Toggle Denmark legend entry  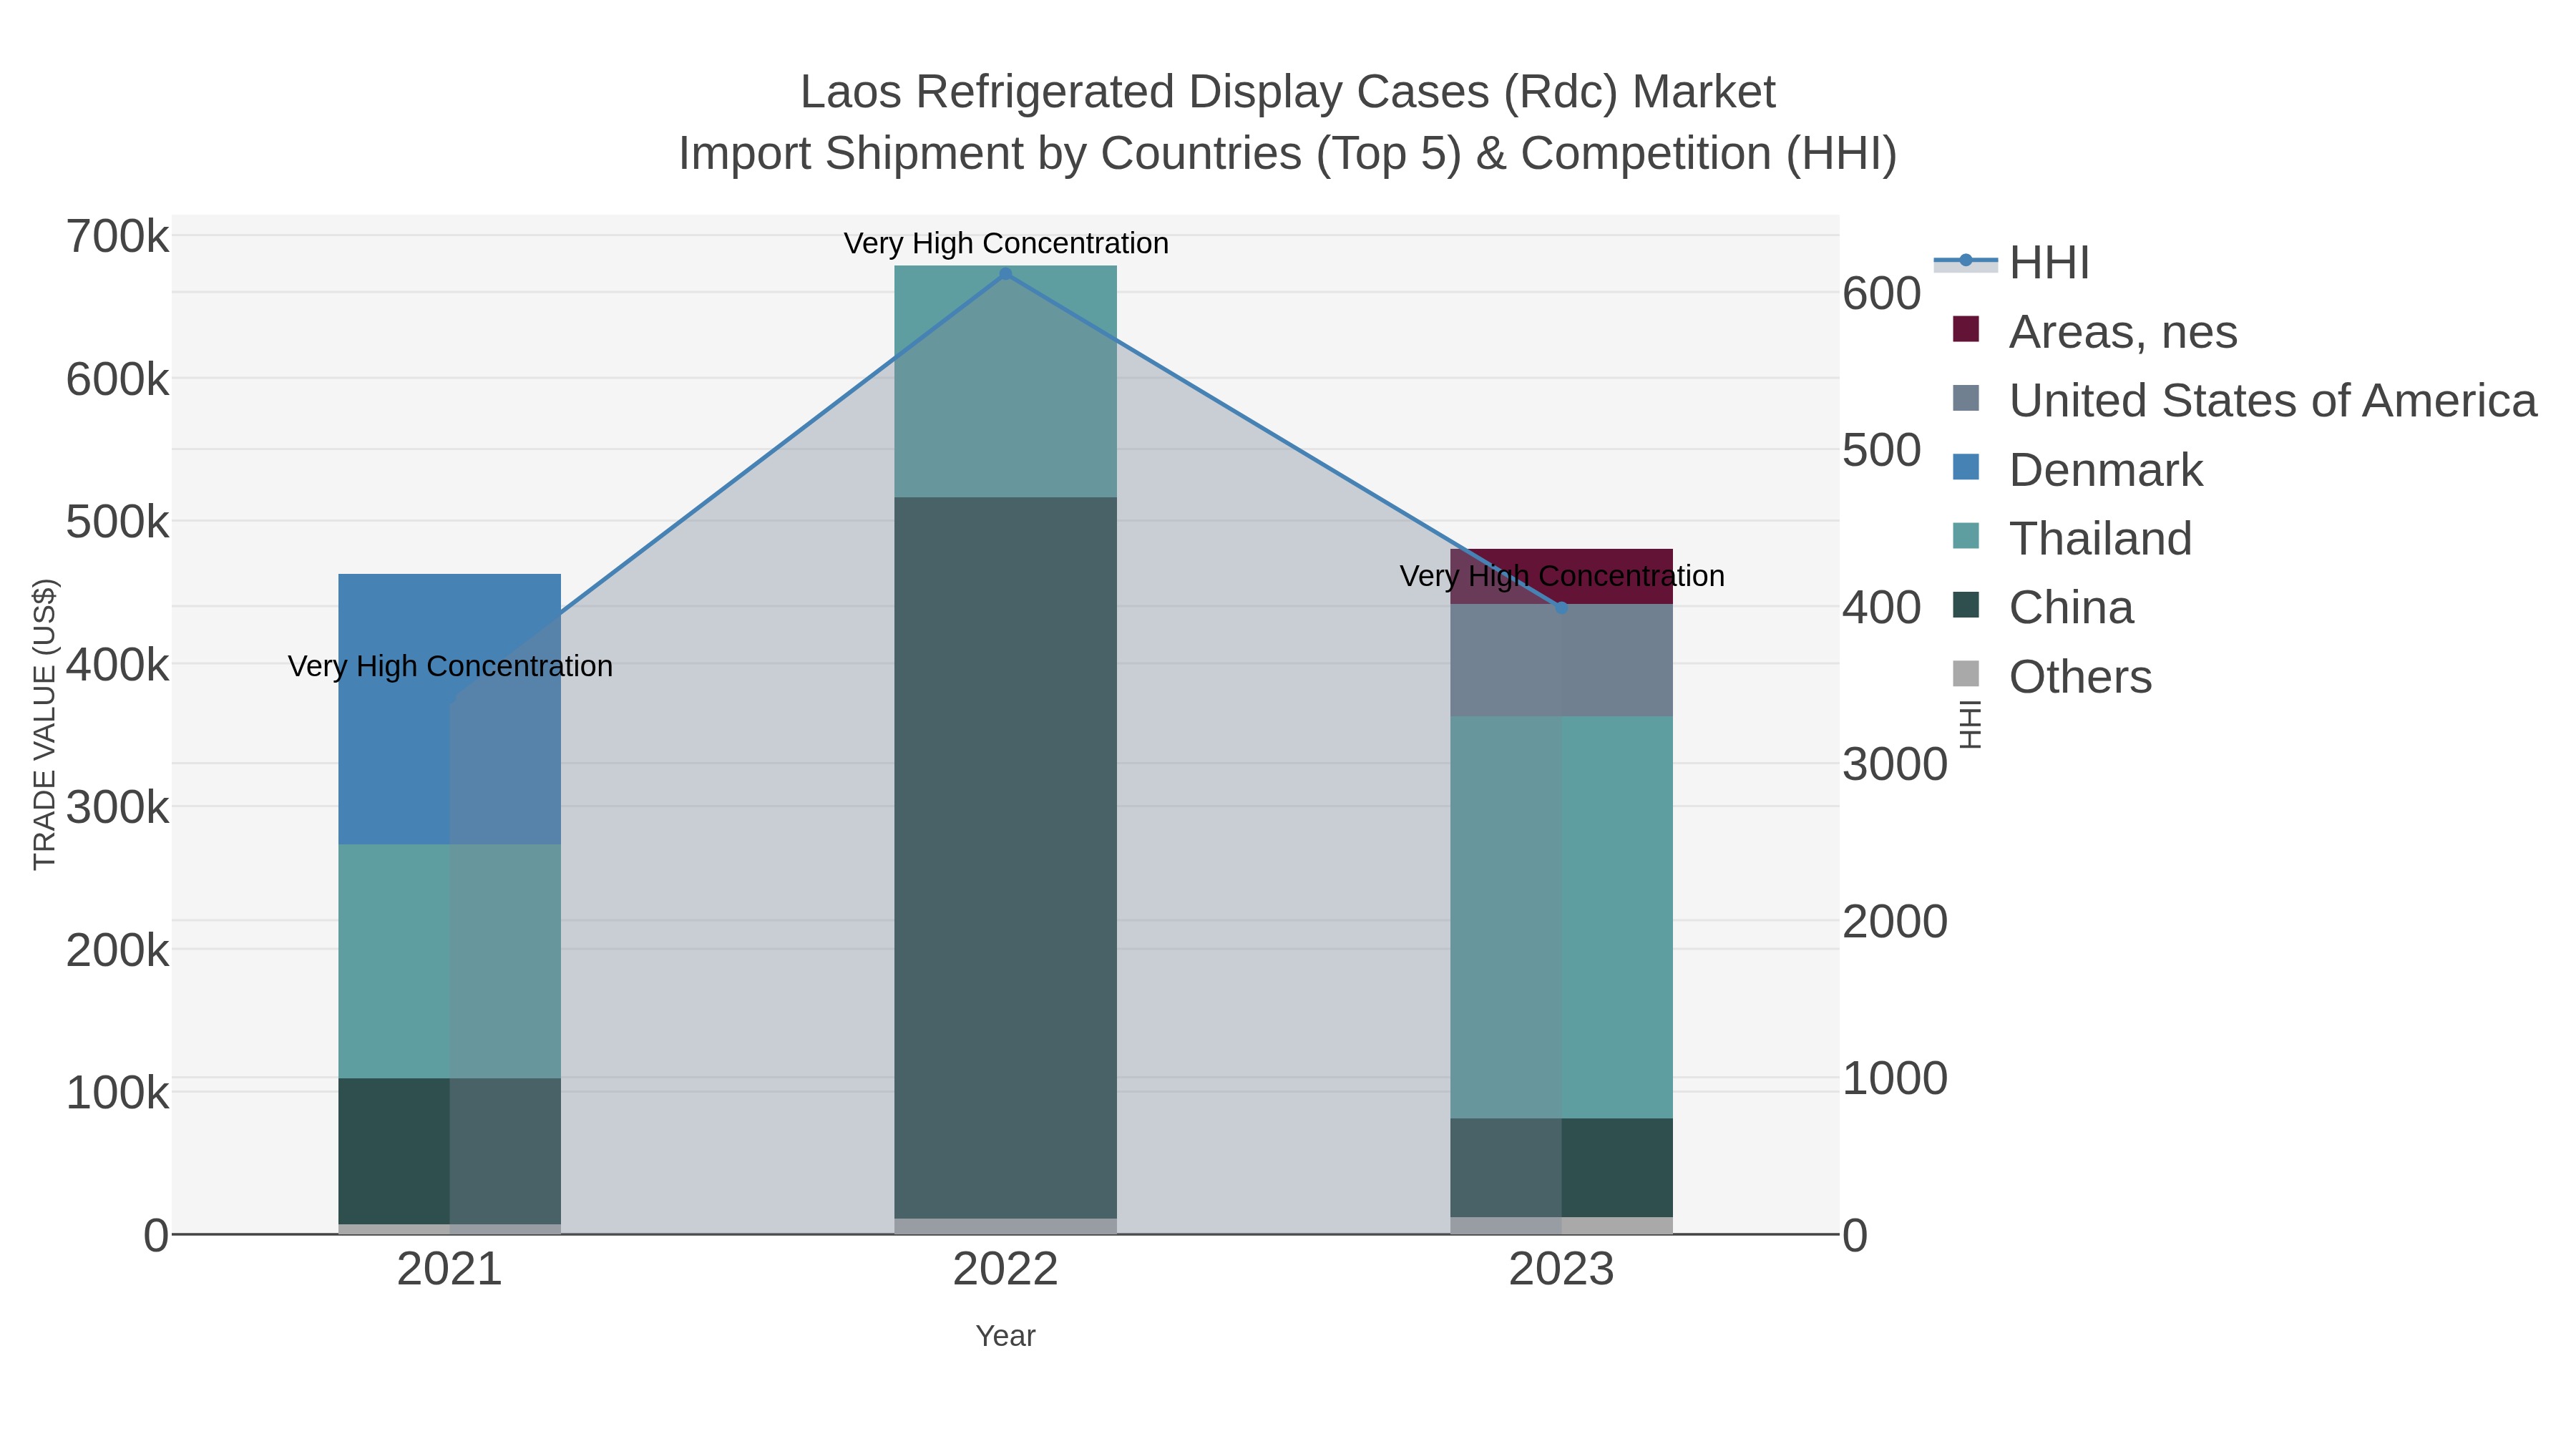(x=2077, y=469)
